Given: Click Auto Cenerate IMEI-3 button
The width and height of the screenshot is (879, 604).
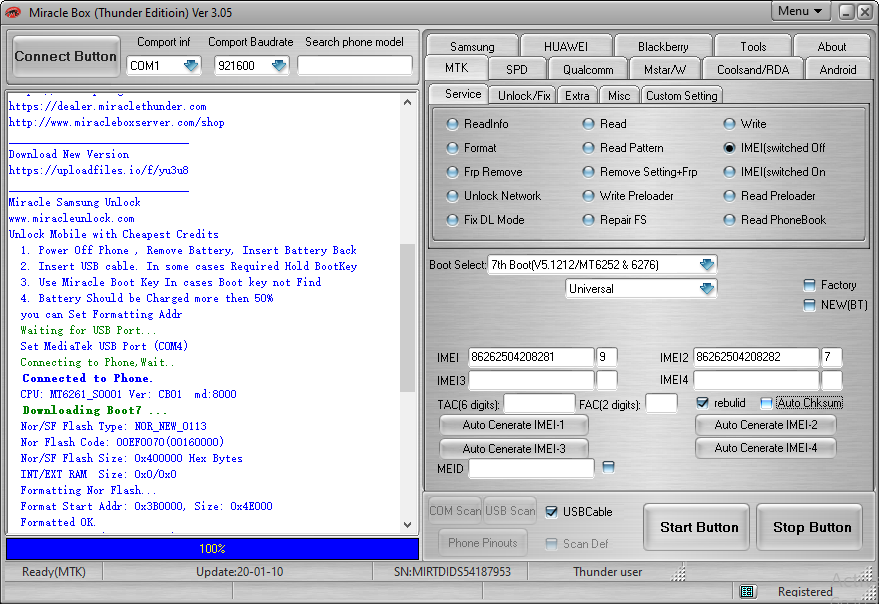Looking at the screenshot, I should pos(513,449).
